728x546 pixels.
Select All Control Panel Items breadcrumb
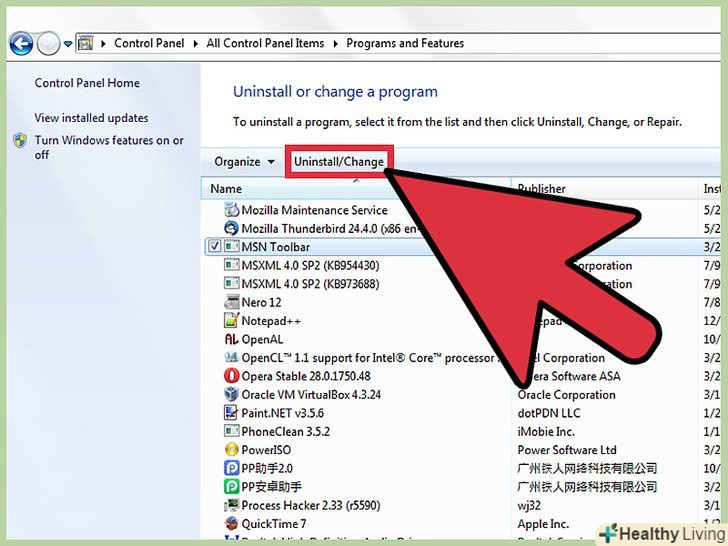[265, 43]
